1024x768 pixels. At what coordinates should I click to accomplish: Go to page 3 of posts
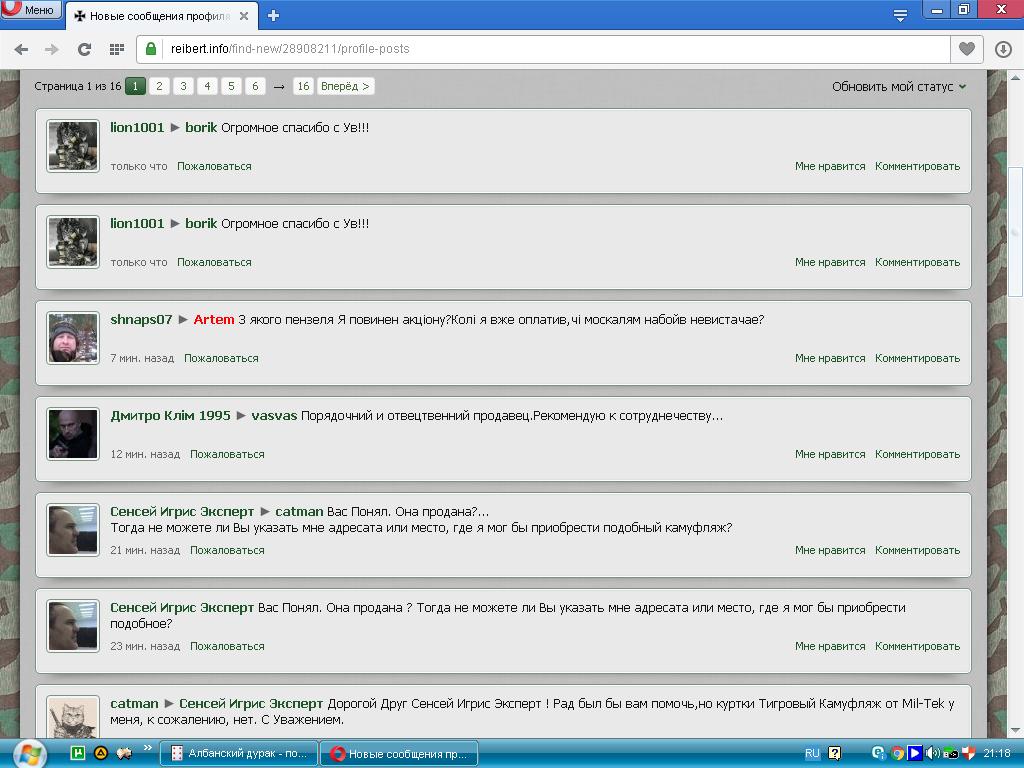[183, 86]
